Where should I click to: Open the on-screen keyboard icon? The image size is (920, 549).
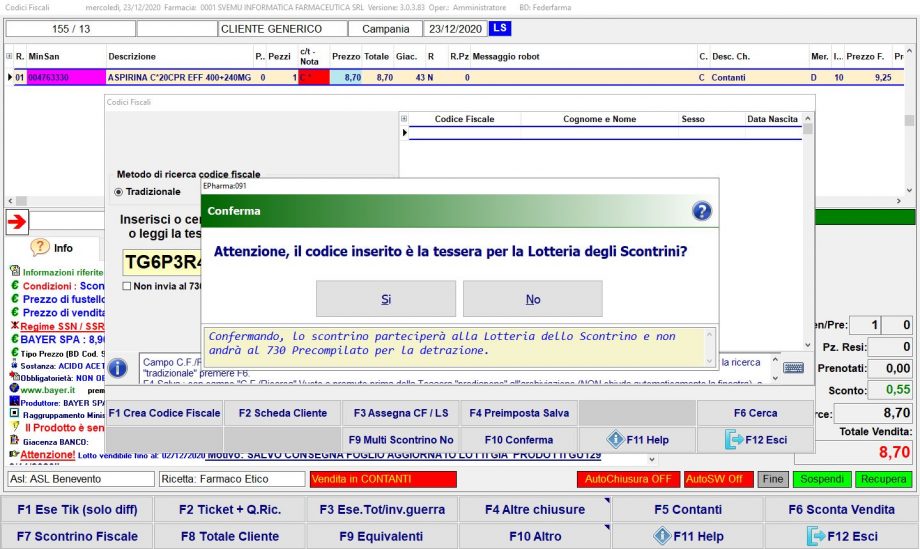[794, 368]
